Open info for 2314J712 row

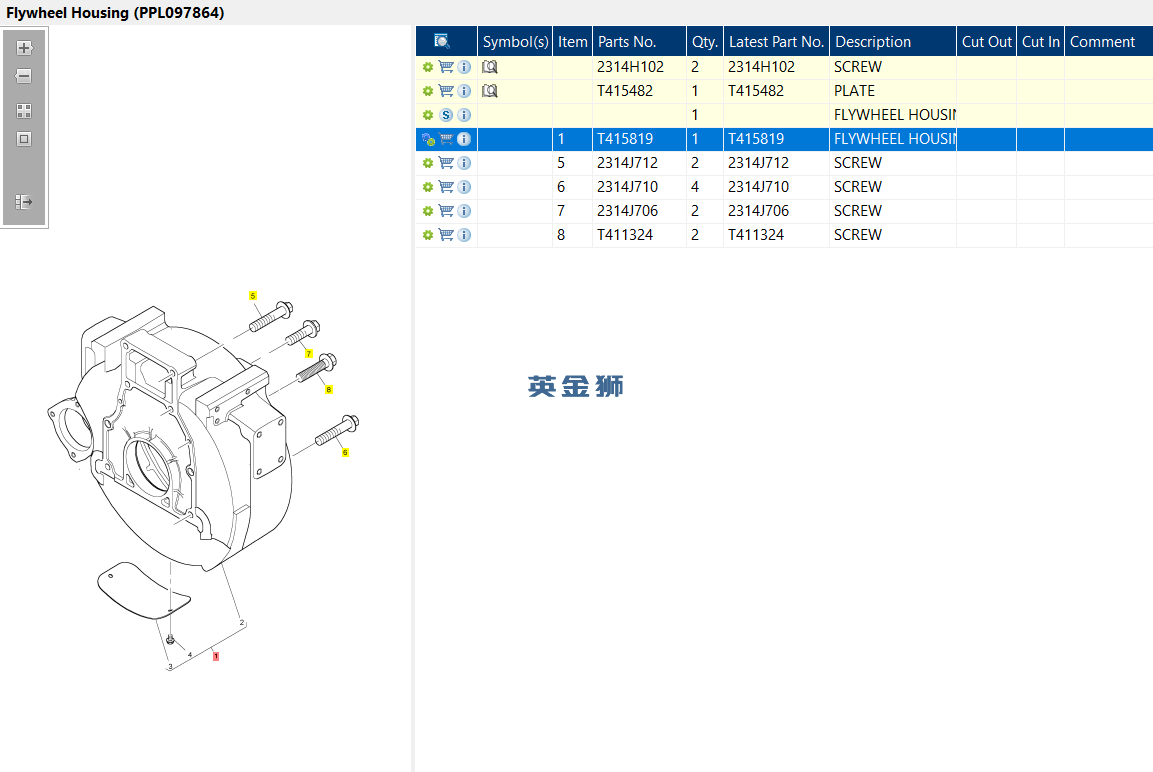point(464,163)
